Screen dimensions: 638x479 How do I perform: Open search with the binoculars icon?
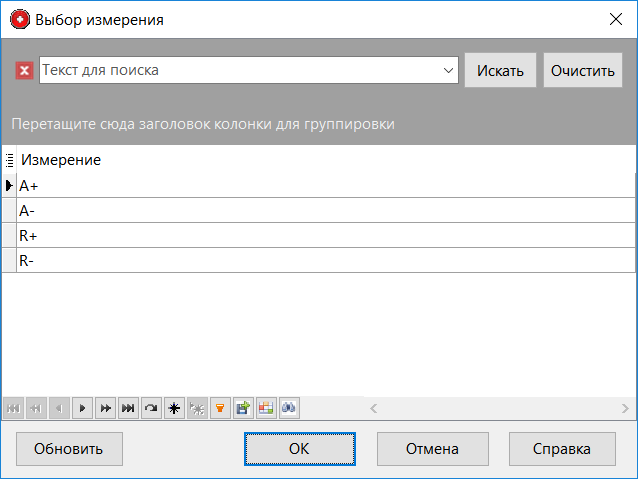tap(289, 408)
